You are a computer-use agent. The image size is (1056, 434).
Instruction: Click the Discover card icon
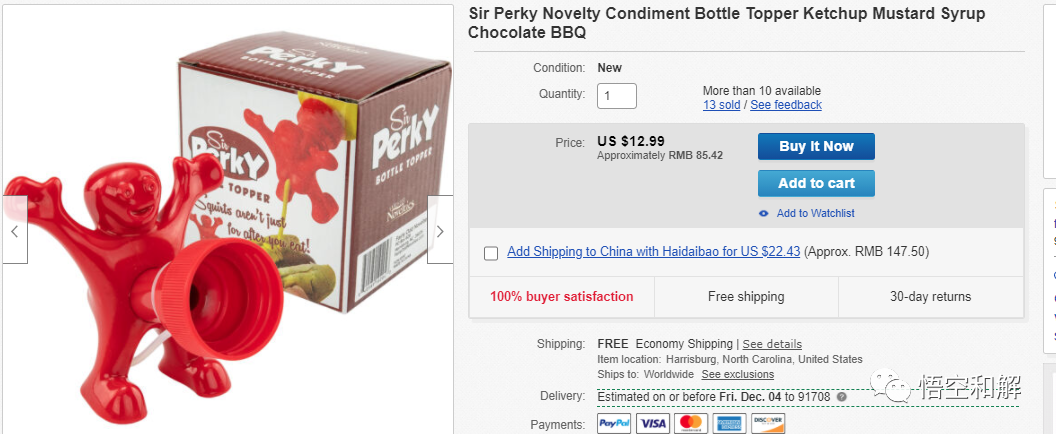(x=767, y=424)
